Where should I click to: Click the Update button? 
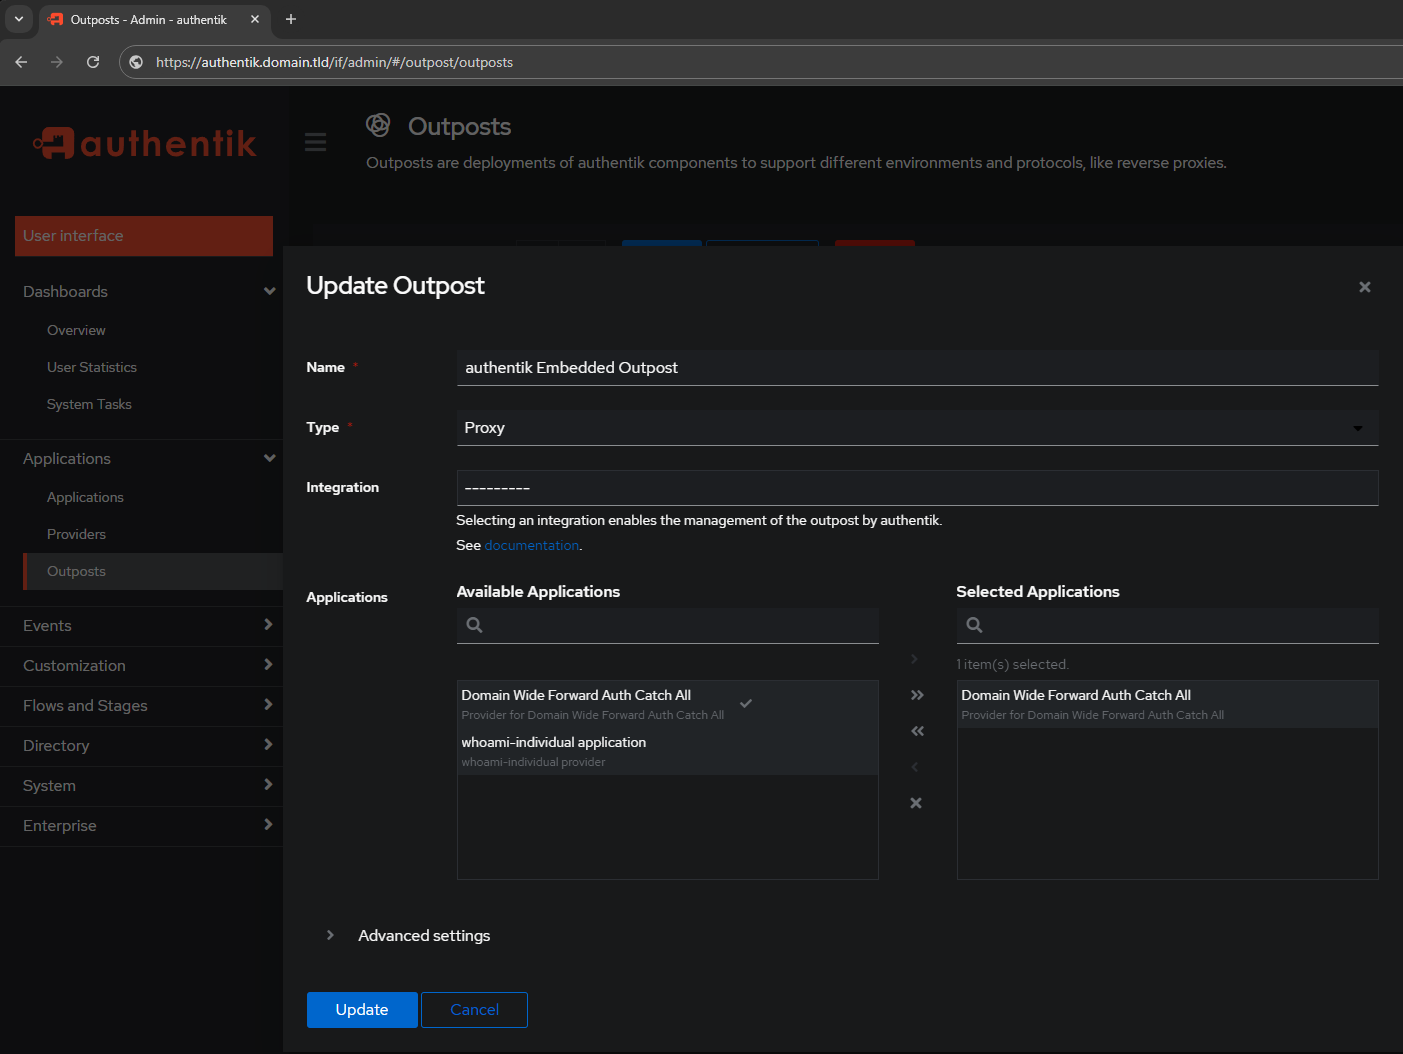coord(362,1010)
